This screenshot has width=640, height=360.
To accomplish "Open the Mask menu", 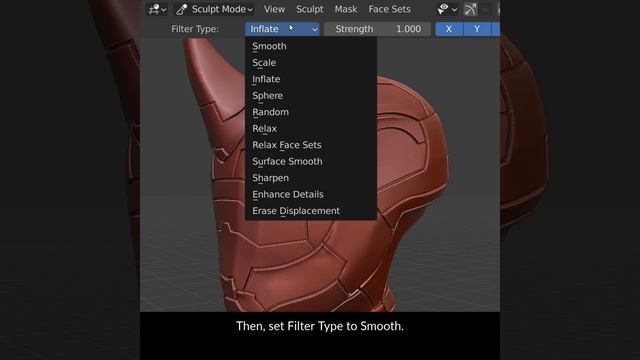I will point(346,9).
